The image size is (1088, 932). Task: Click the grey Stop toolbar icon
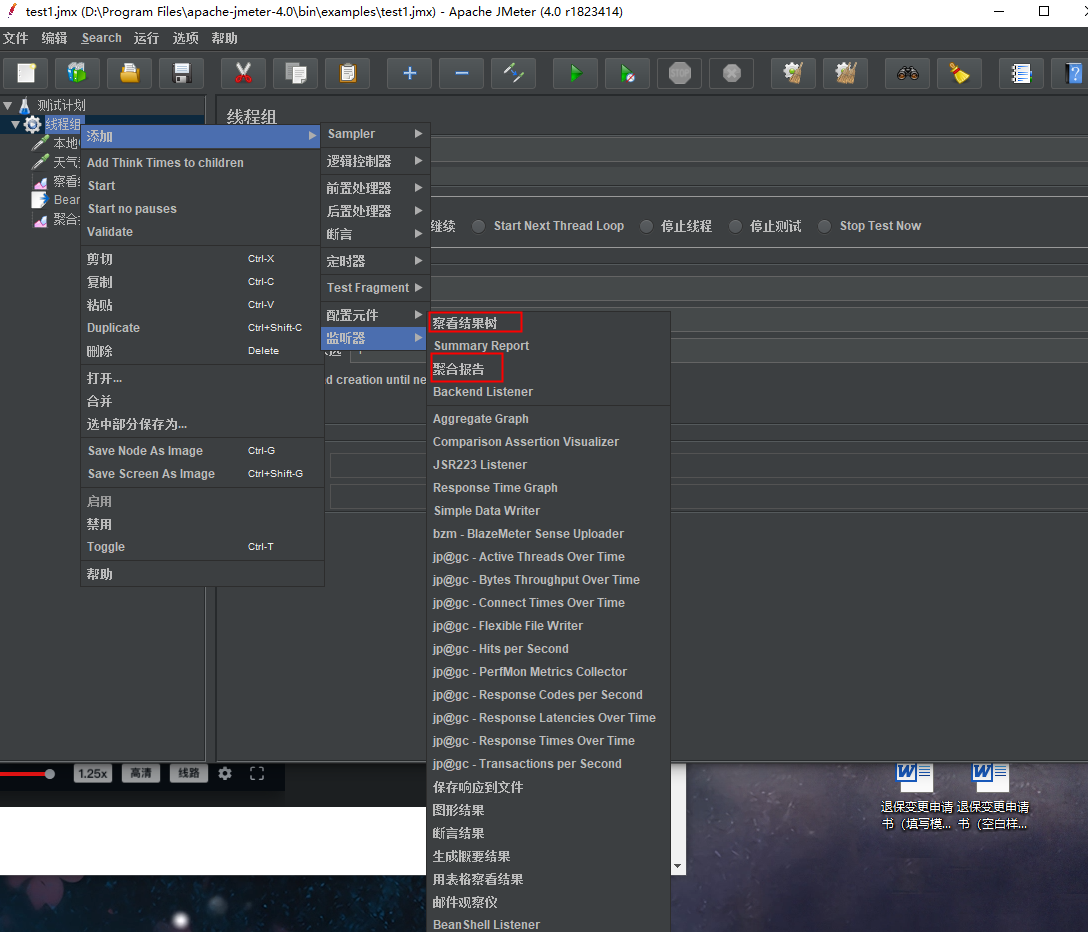click(679, 73)
